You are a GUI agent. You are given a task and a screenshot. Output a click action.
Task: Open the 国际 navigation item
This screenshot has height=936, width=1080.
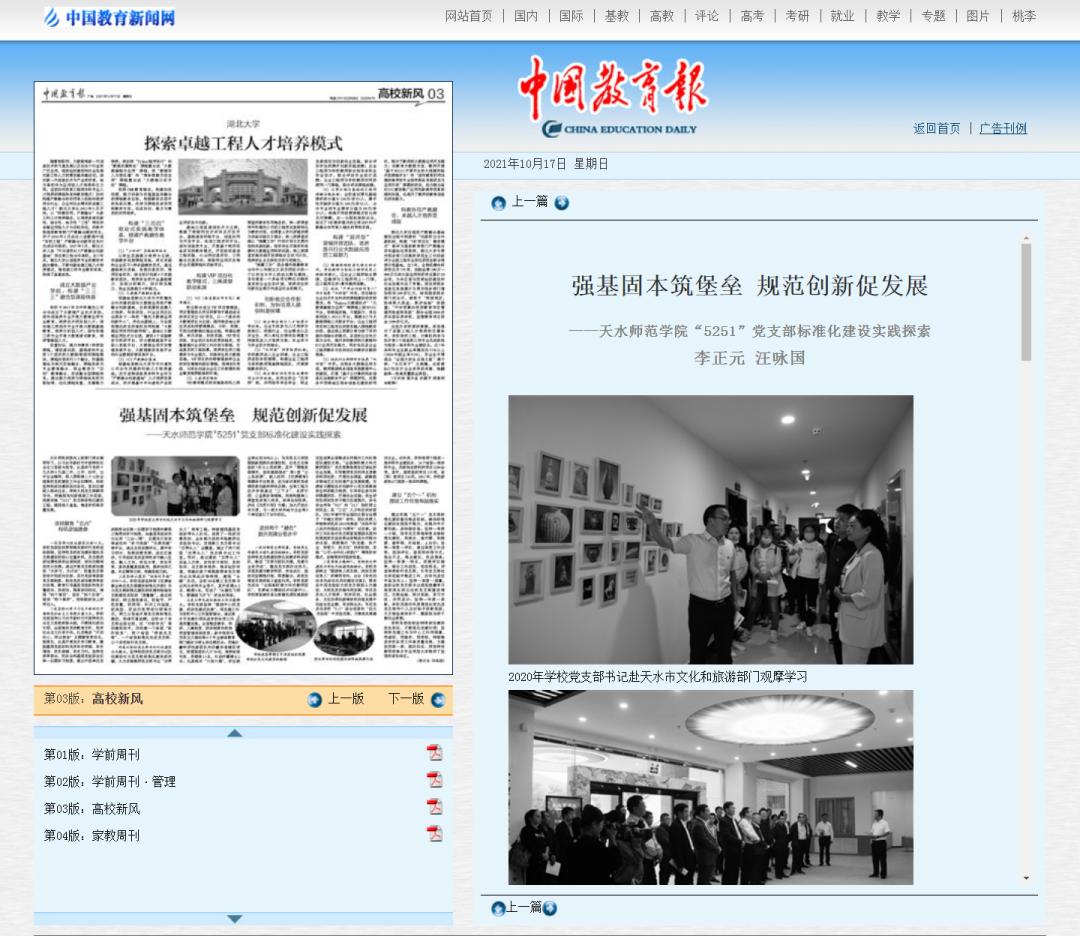pos(571,16)
